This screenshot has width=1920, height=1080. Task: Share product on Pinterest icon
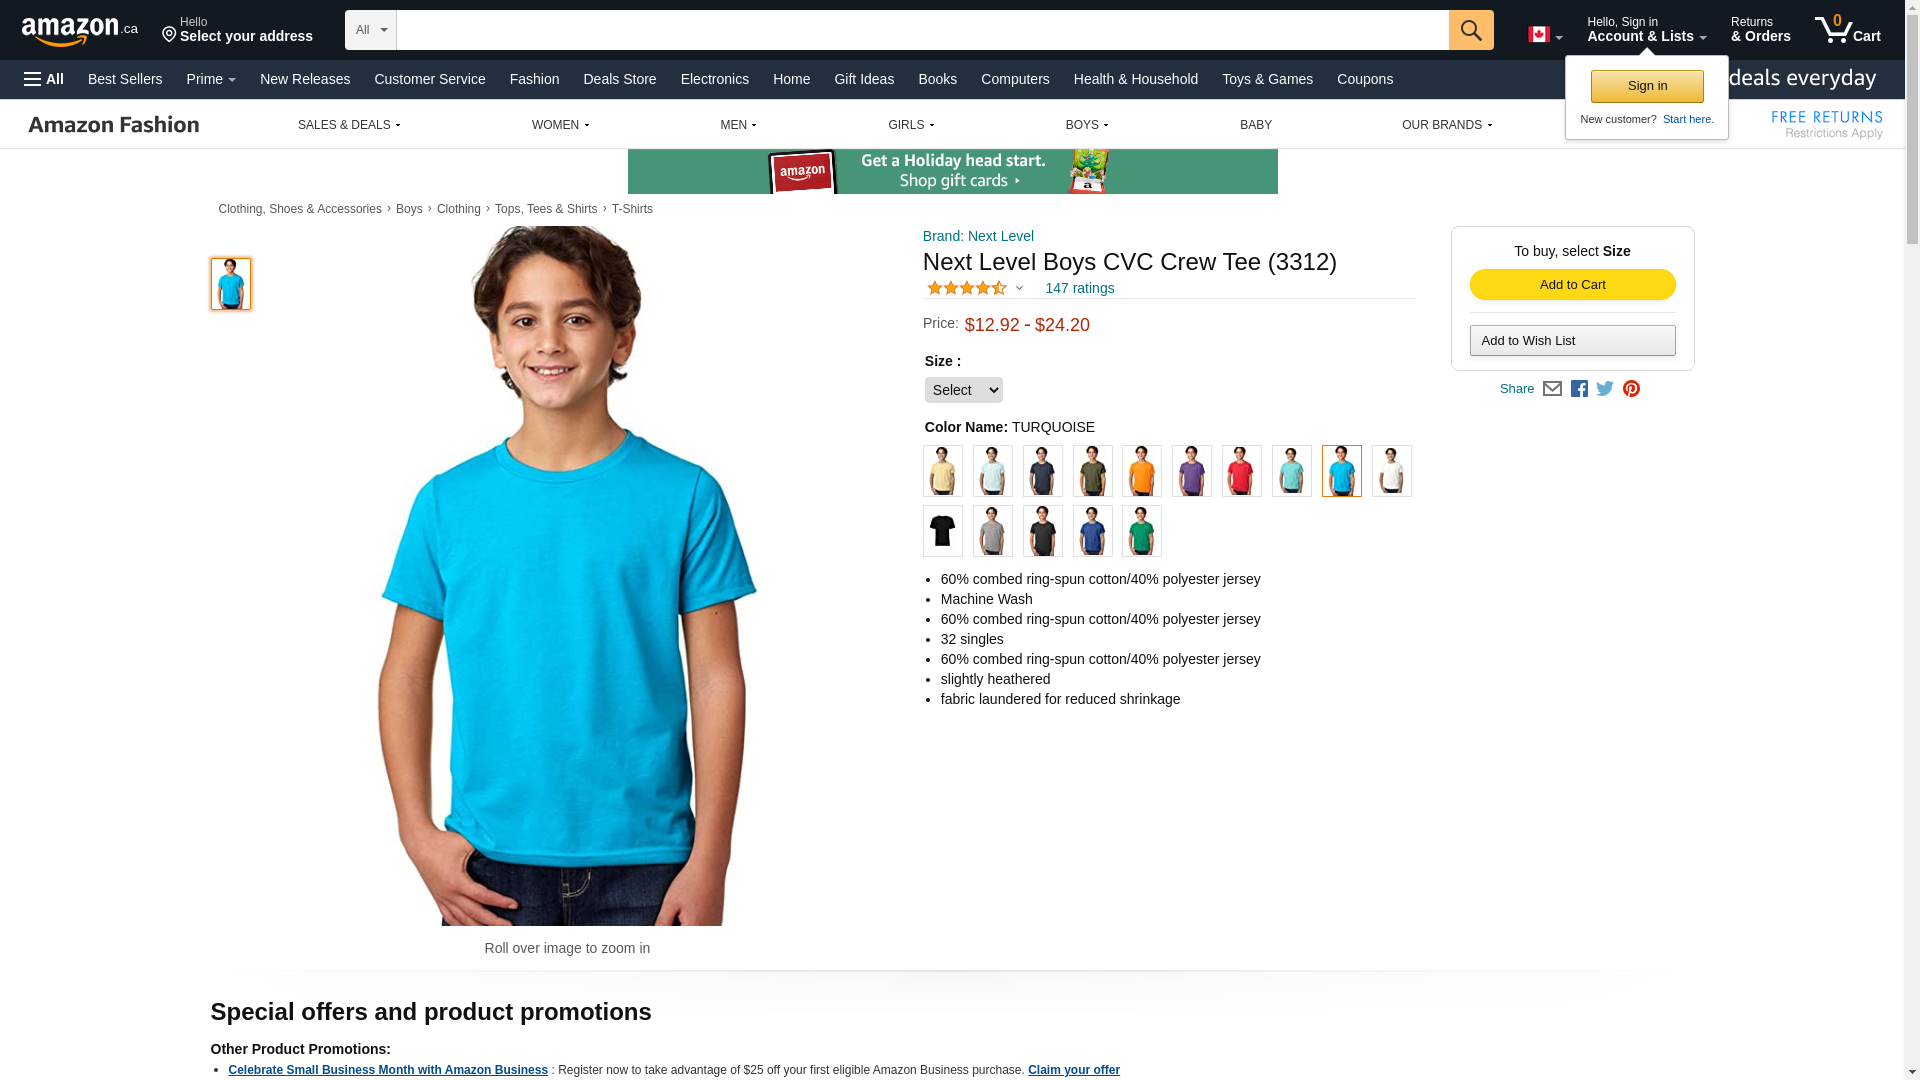click(1631, 389)
